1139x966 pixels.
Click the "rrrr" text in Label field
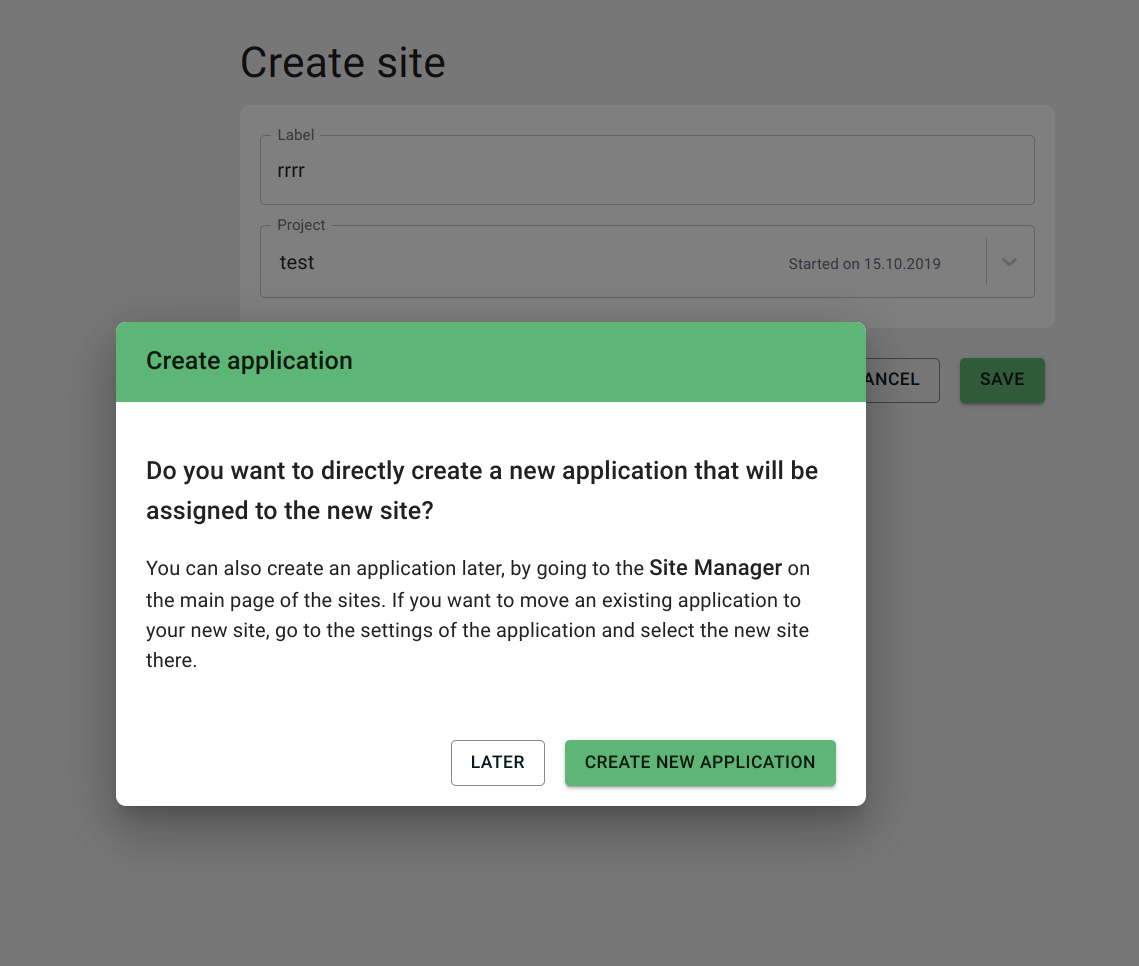point(291,171)
